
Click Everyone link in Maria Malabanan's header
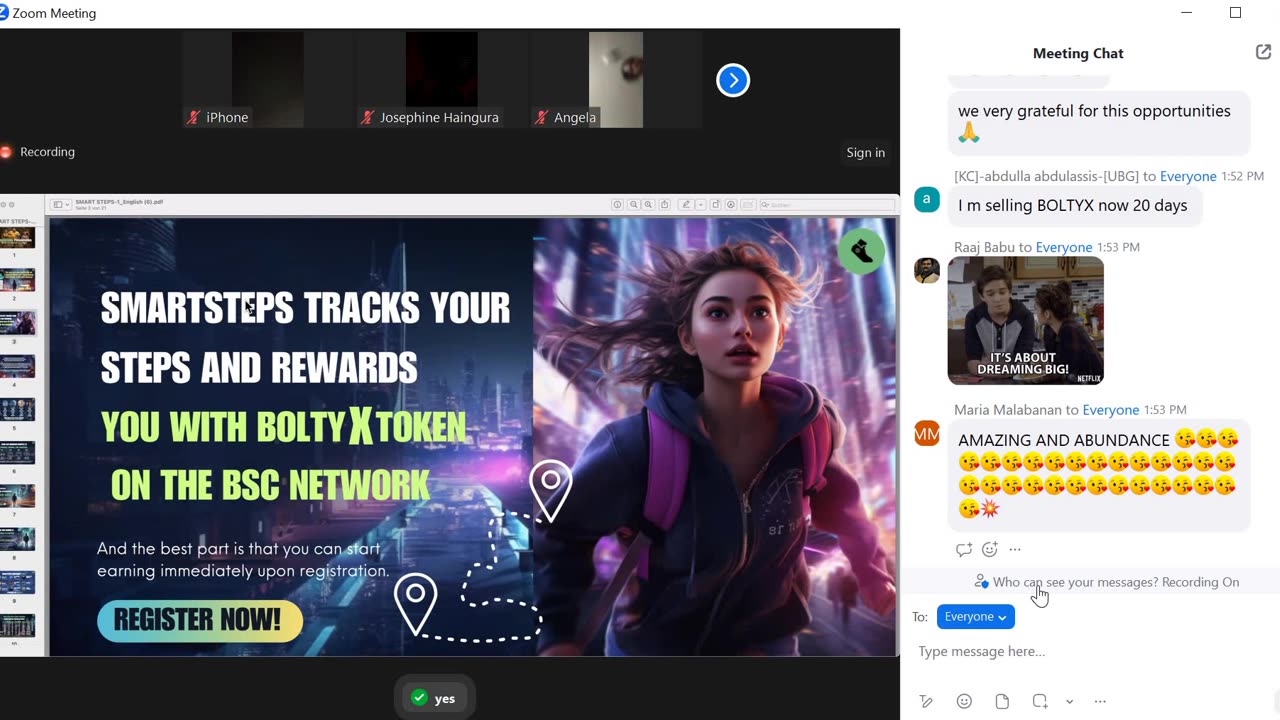click(x=1111, y=410)
